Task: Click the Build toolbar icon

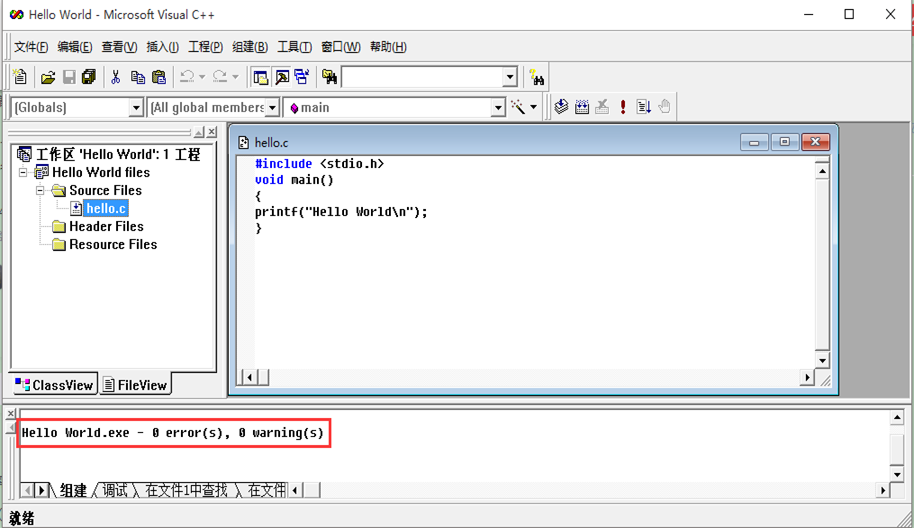Action: [582, 107]
